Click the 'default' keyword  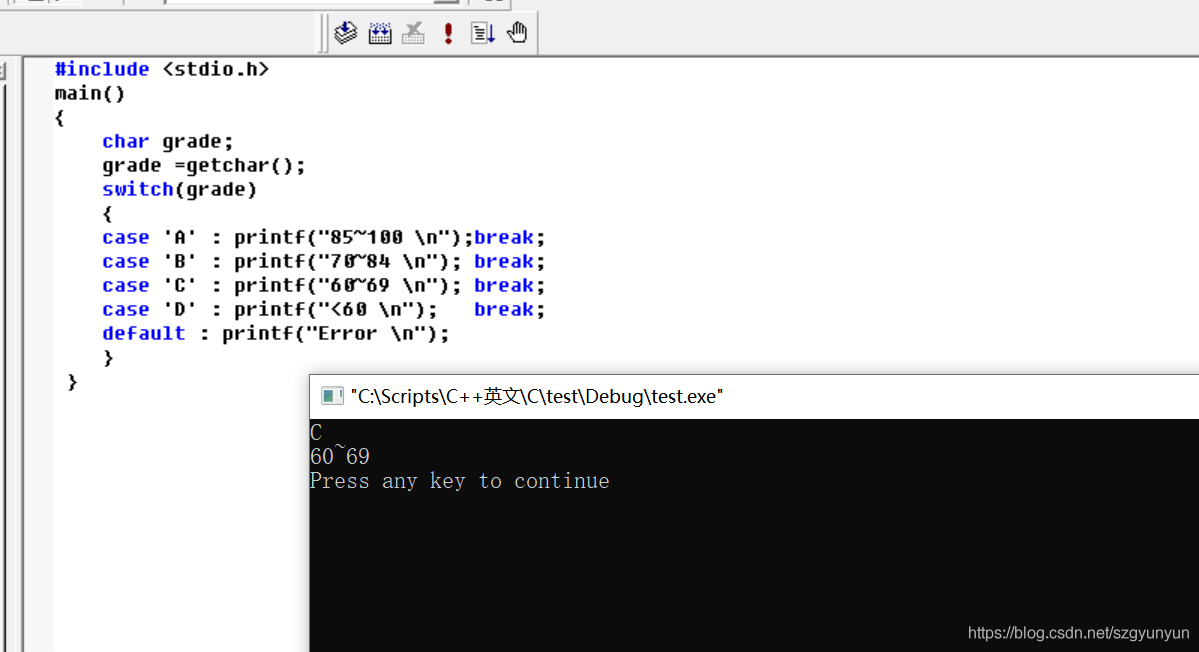point(144,334)
